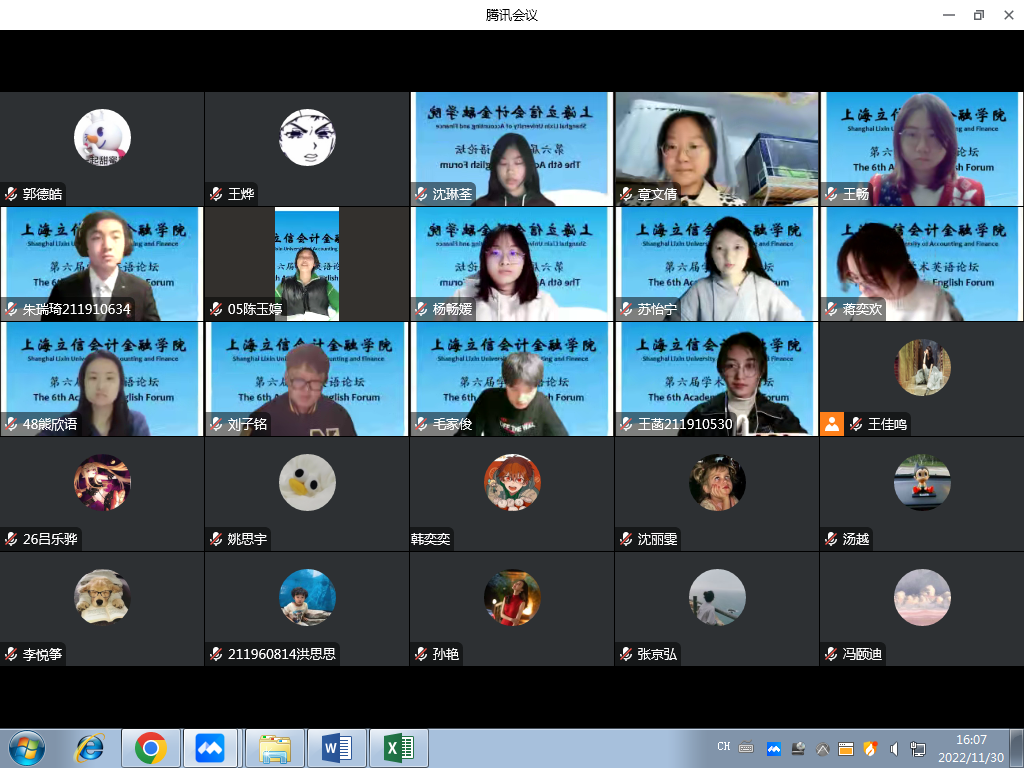This screenshot has width=1024, height=768.
Task: Open Excel from the taskbar
Action: 398,748
